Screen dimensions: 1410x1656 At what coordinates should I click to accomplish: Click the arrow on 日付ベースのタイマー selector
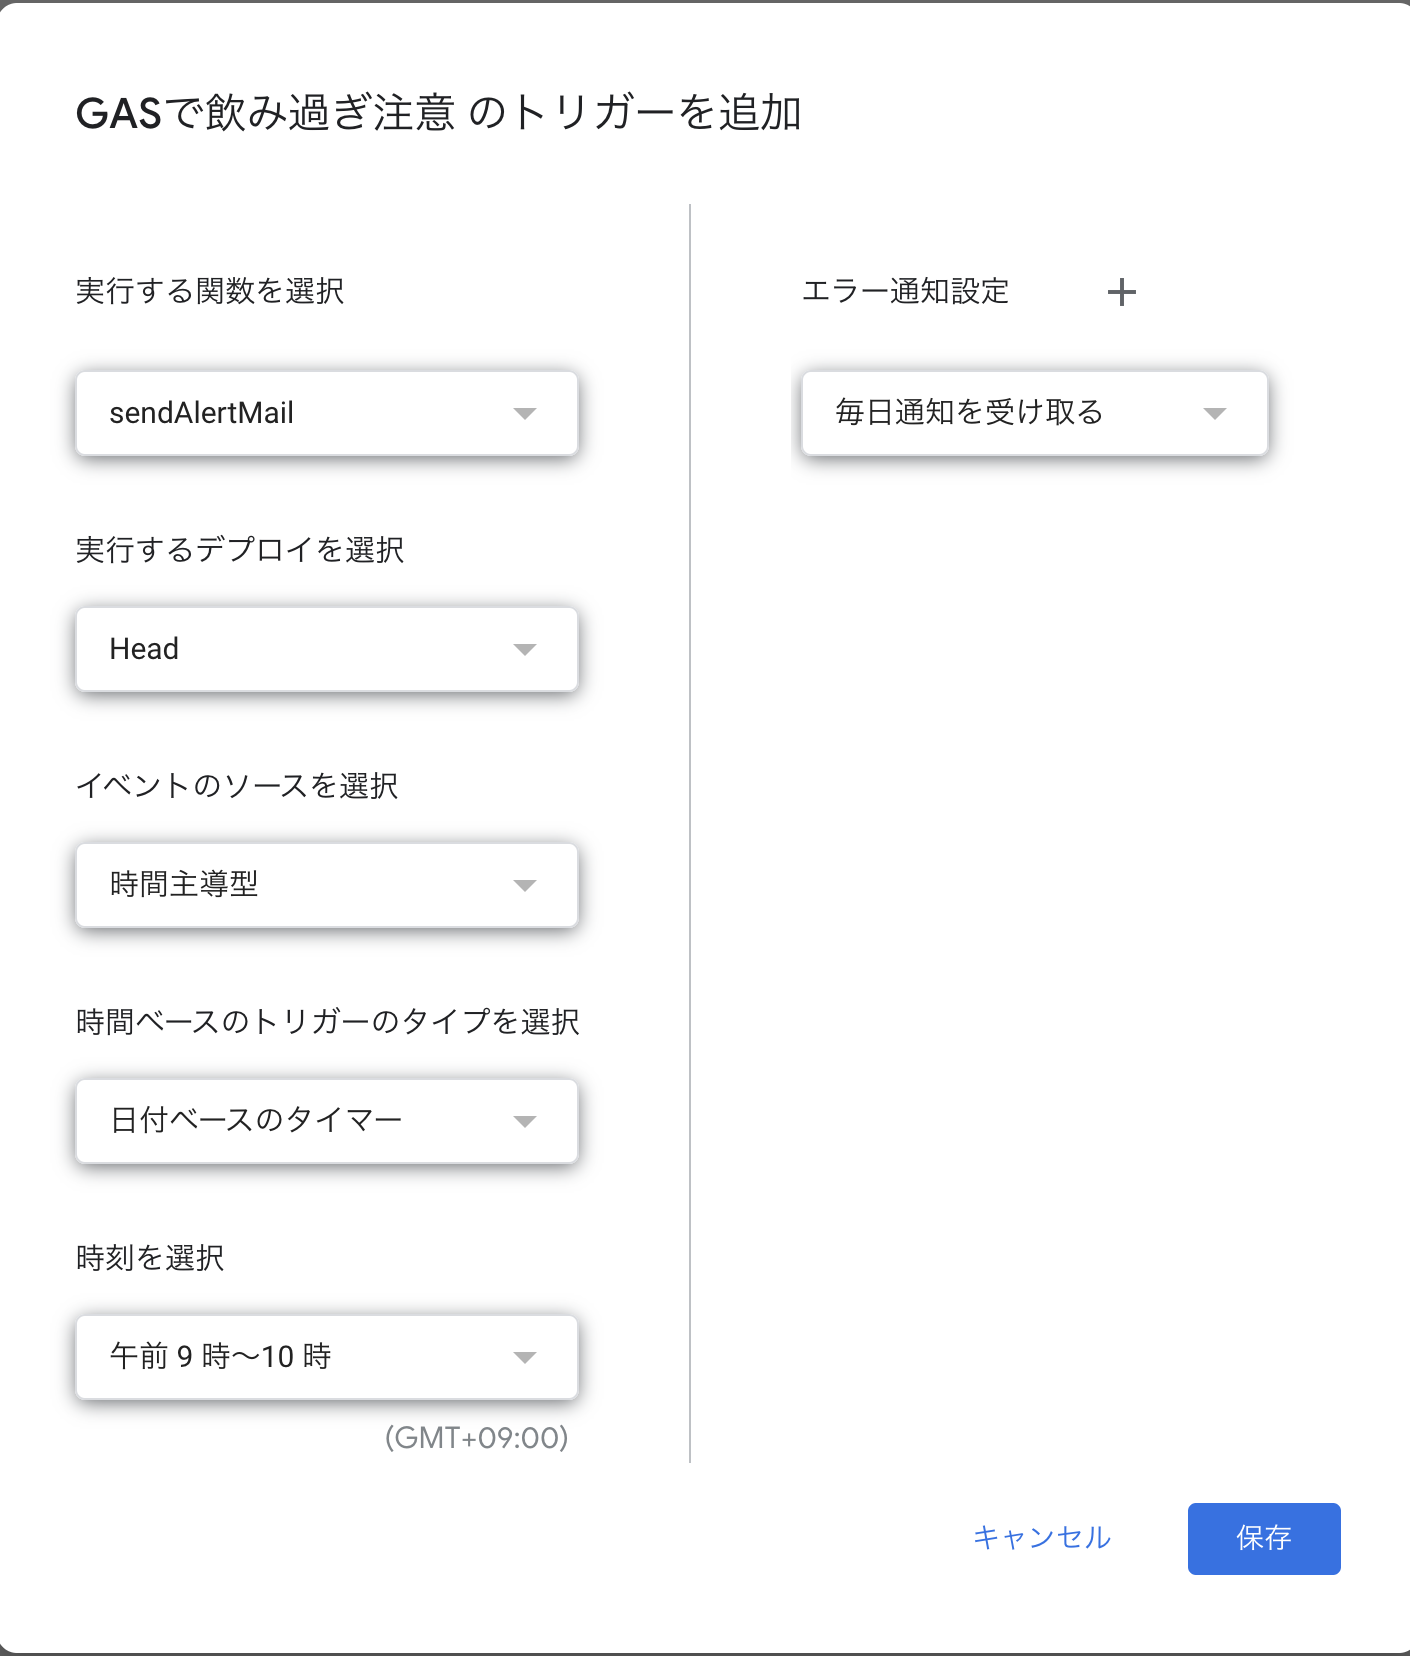(x=527, y=1121)
